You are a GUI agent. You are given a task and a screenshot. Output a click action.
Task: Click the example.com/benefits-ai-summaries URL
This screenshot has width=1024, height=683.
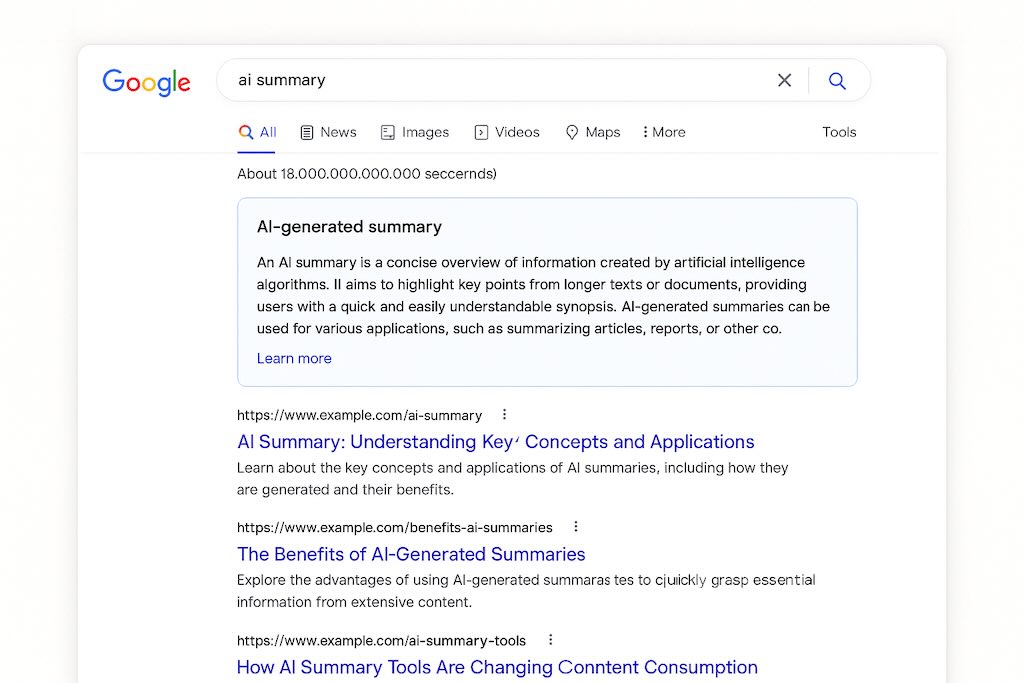click(x=394, y=528)
